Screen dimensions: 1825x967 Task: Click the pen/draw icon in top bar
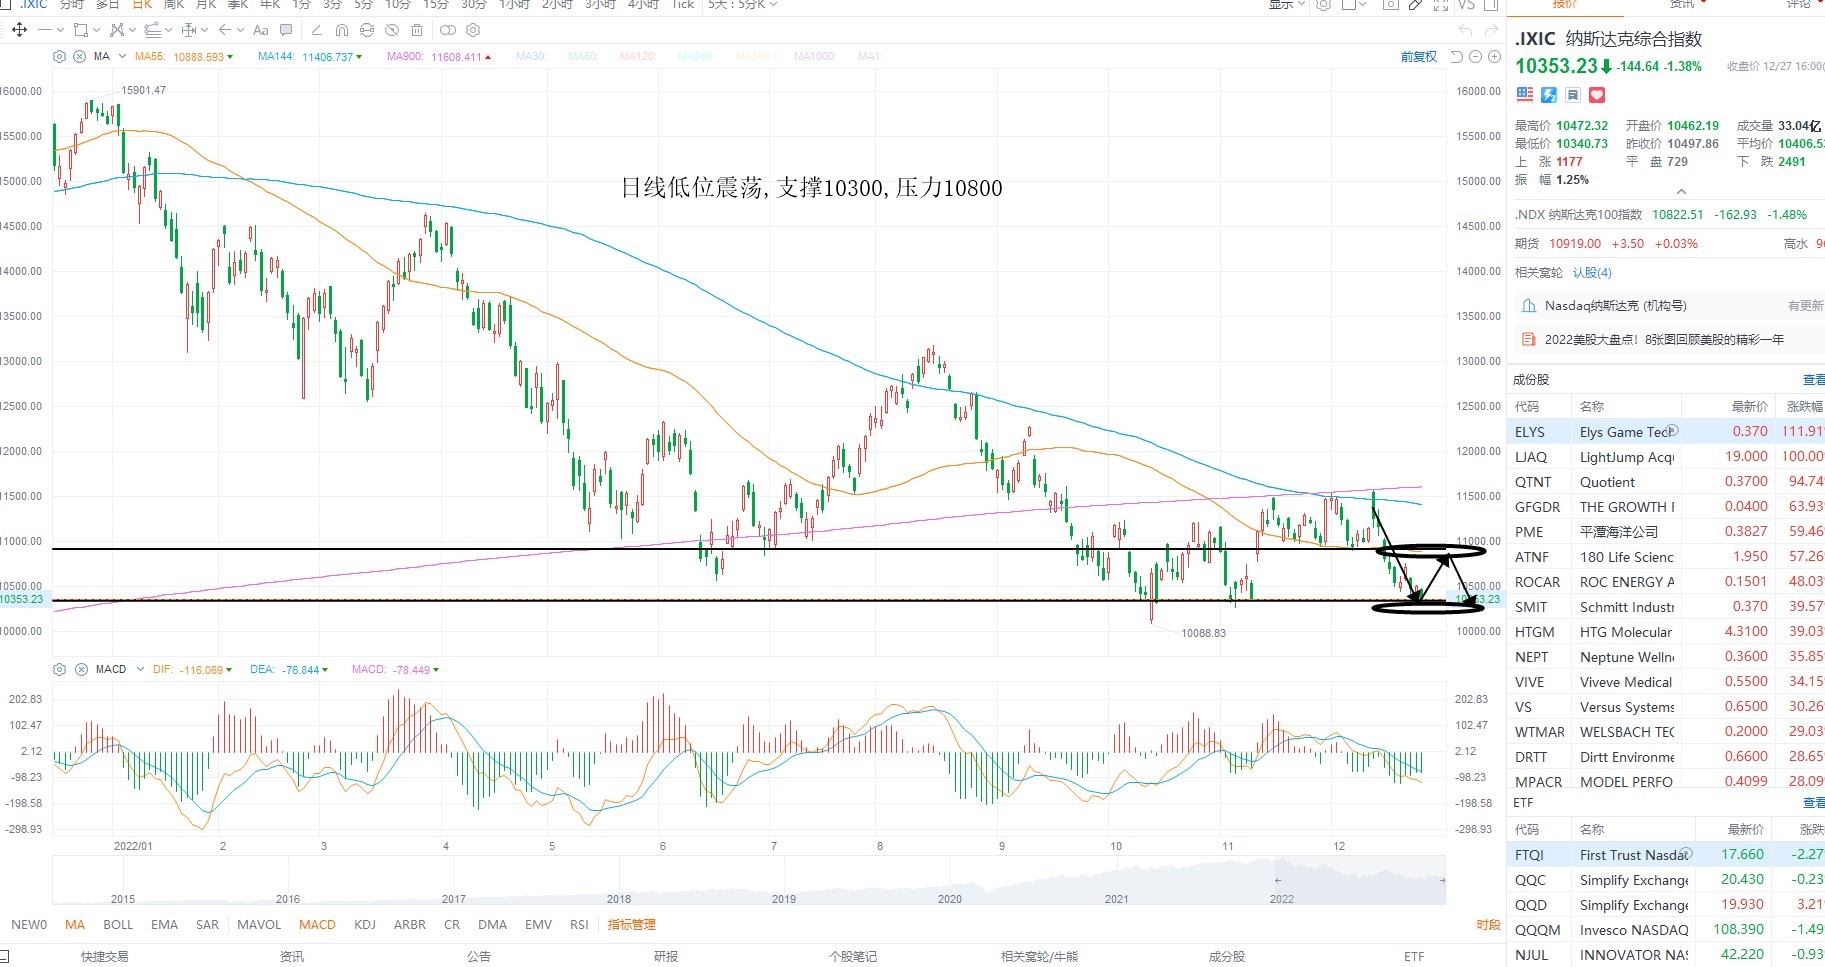(x=1416, y=5)
